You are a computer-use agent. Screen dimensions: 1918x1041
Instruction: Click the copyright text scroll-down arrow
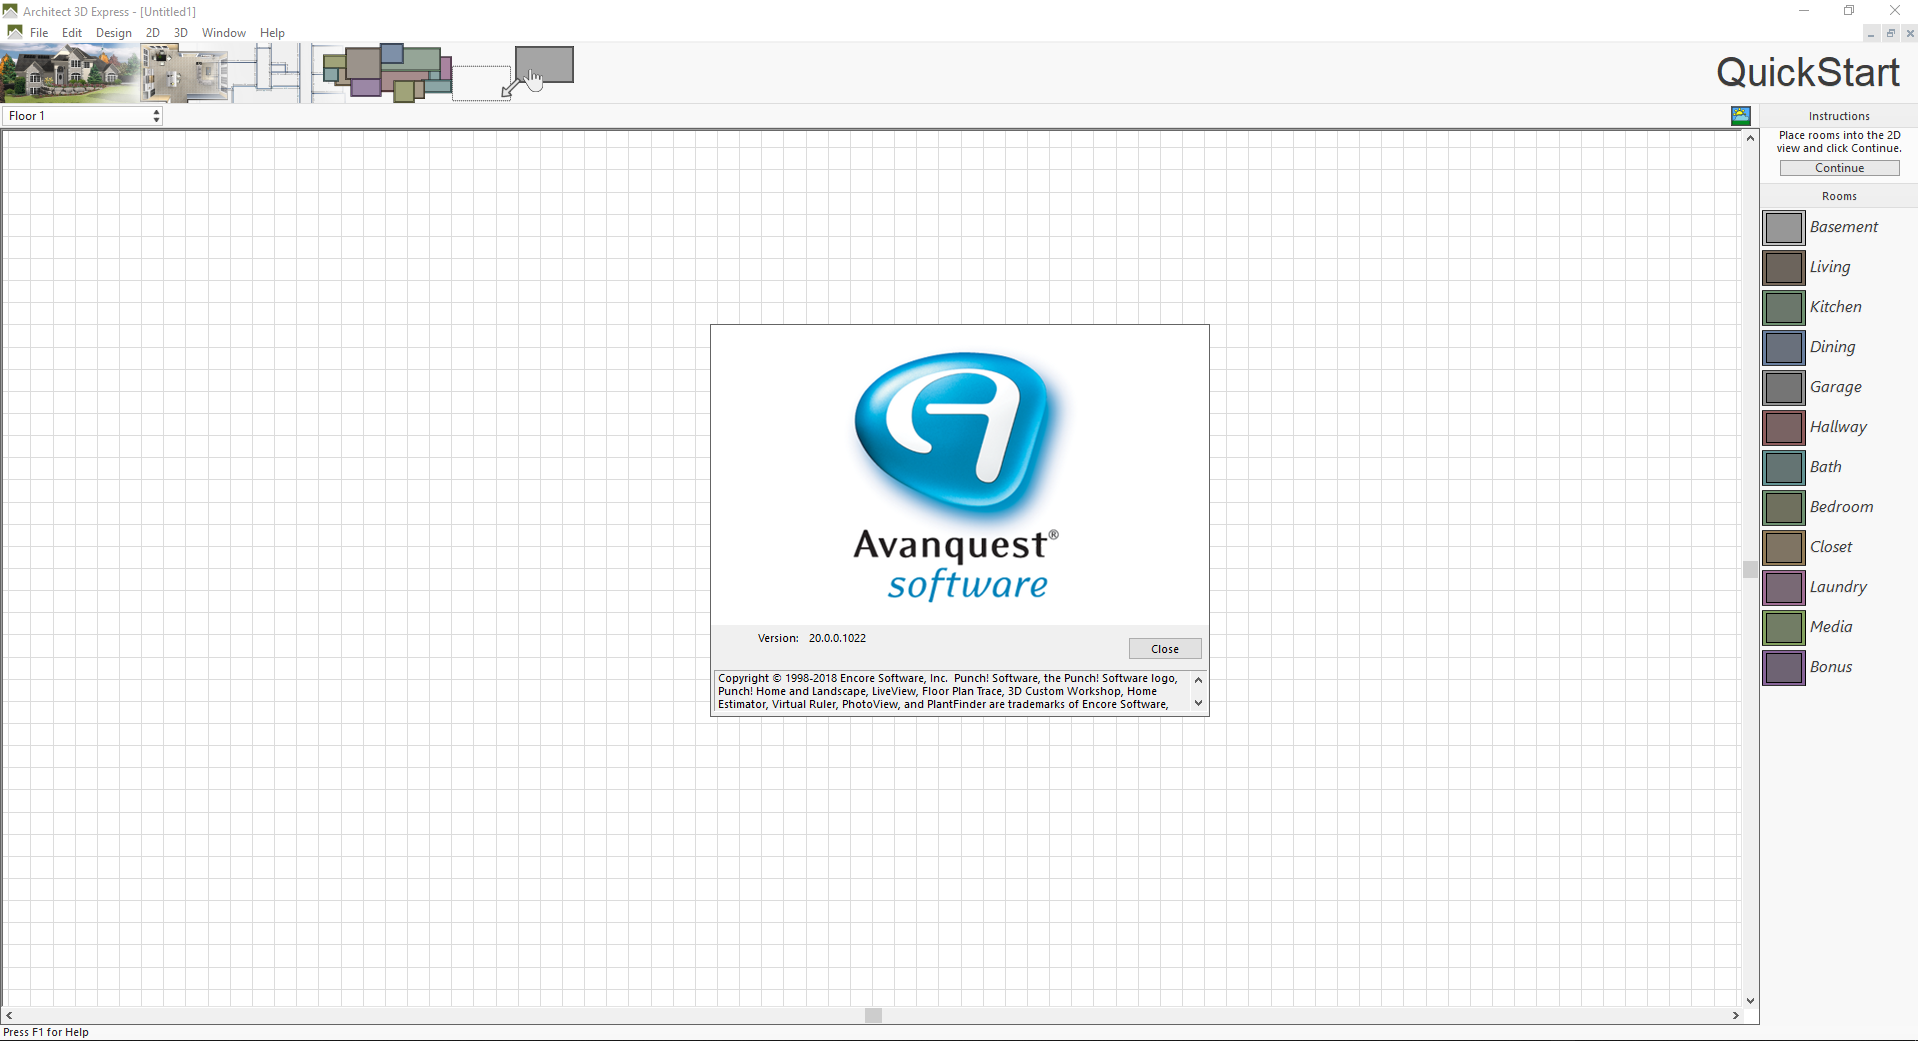[1198, 703]
